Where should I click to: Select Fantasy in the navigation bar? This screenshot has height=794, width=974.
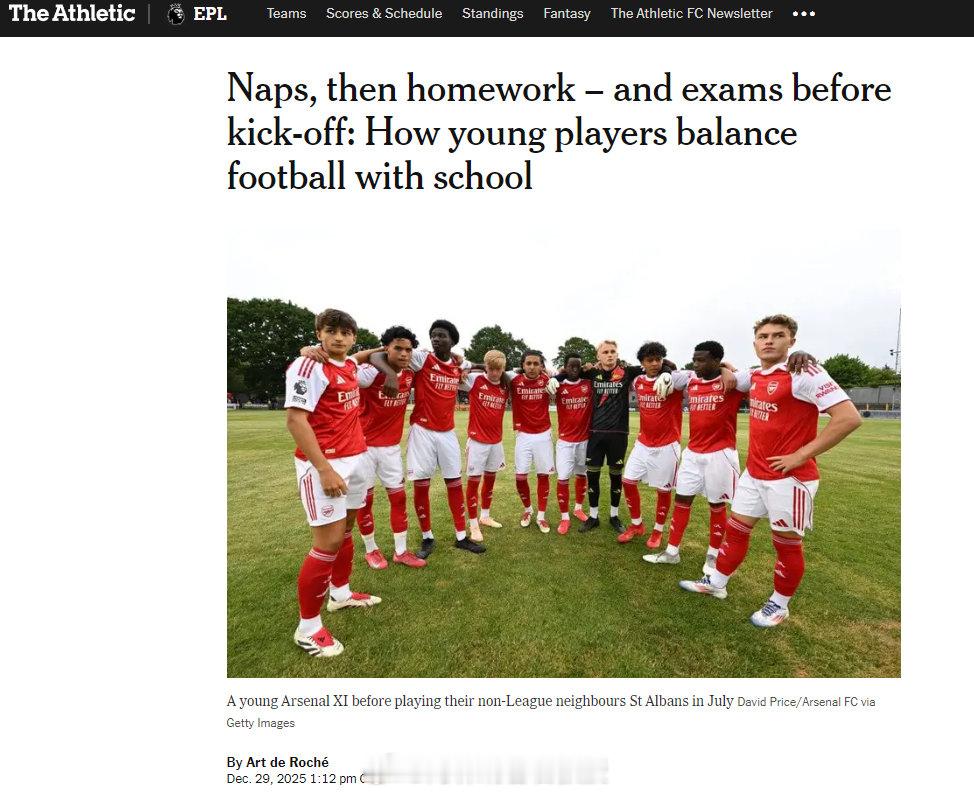point(567,13)
